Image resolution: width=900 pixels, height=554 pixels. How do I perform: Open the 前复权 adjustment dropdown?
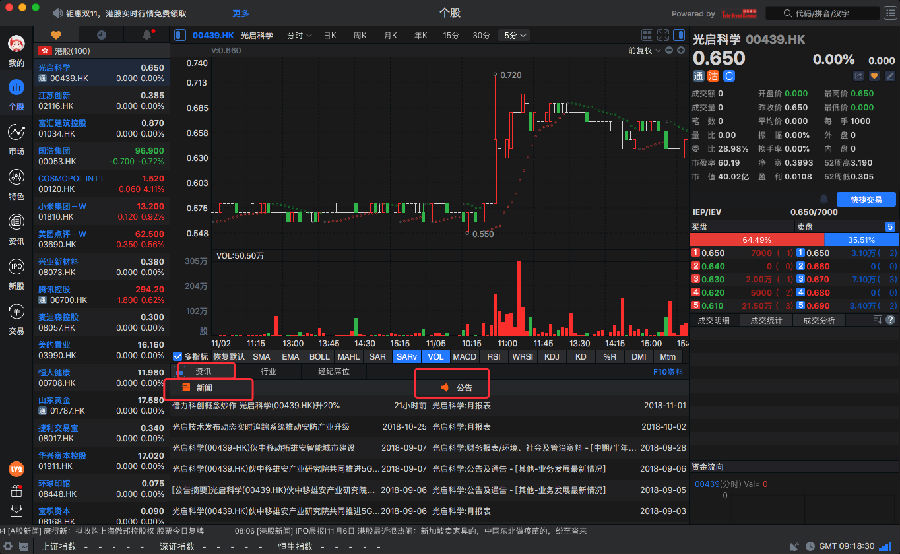coord(644,51)
